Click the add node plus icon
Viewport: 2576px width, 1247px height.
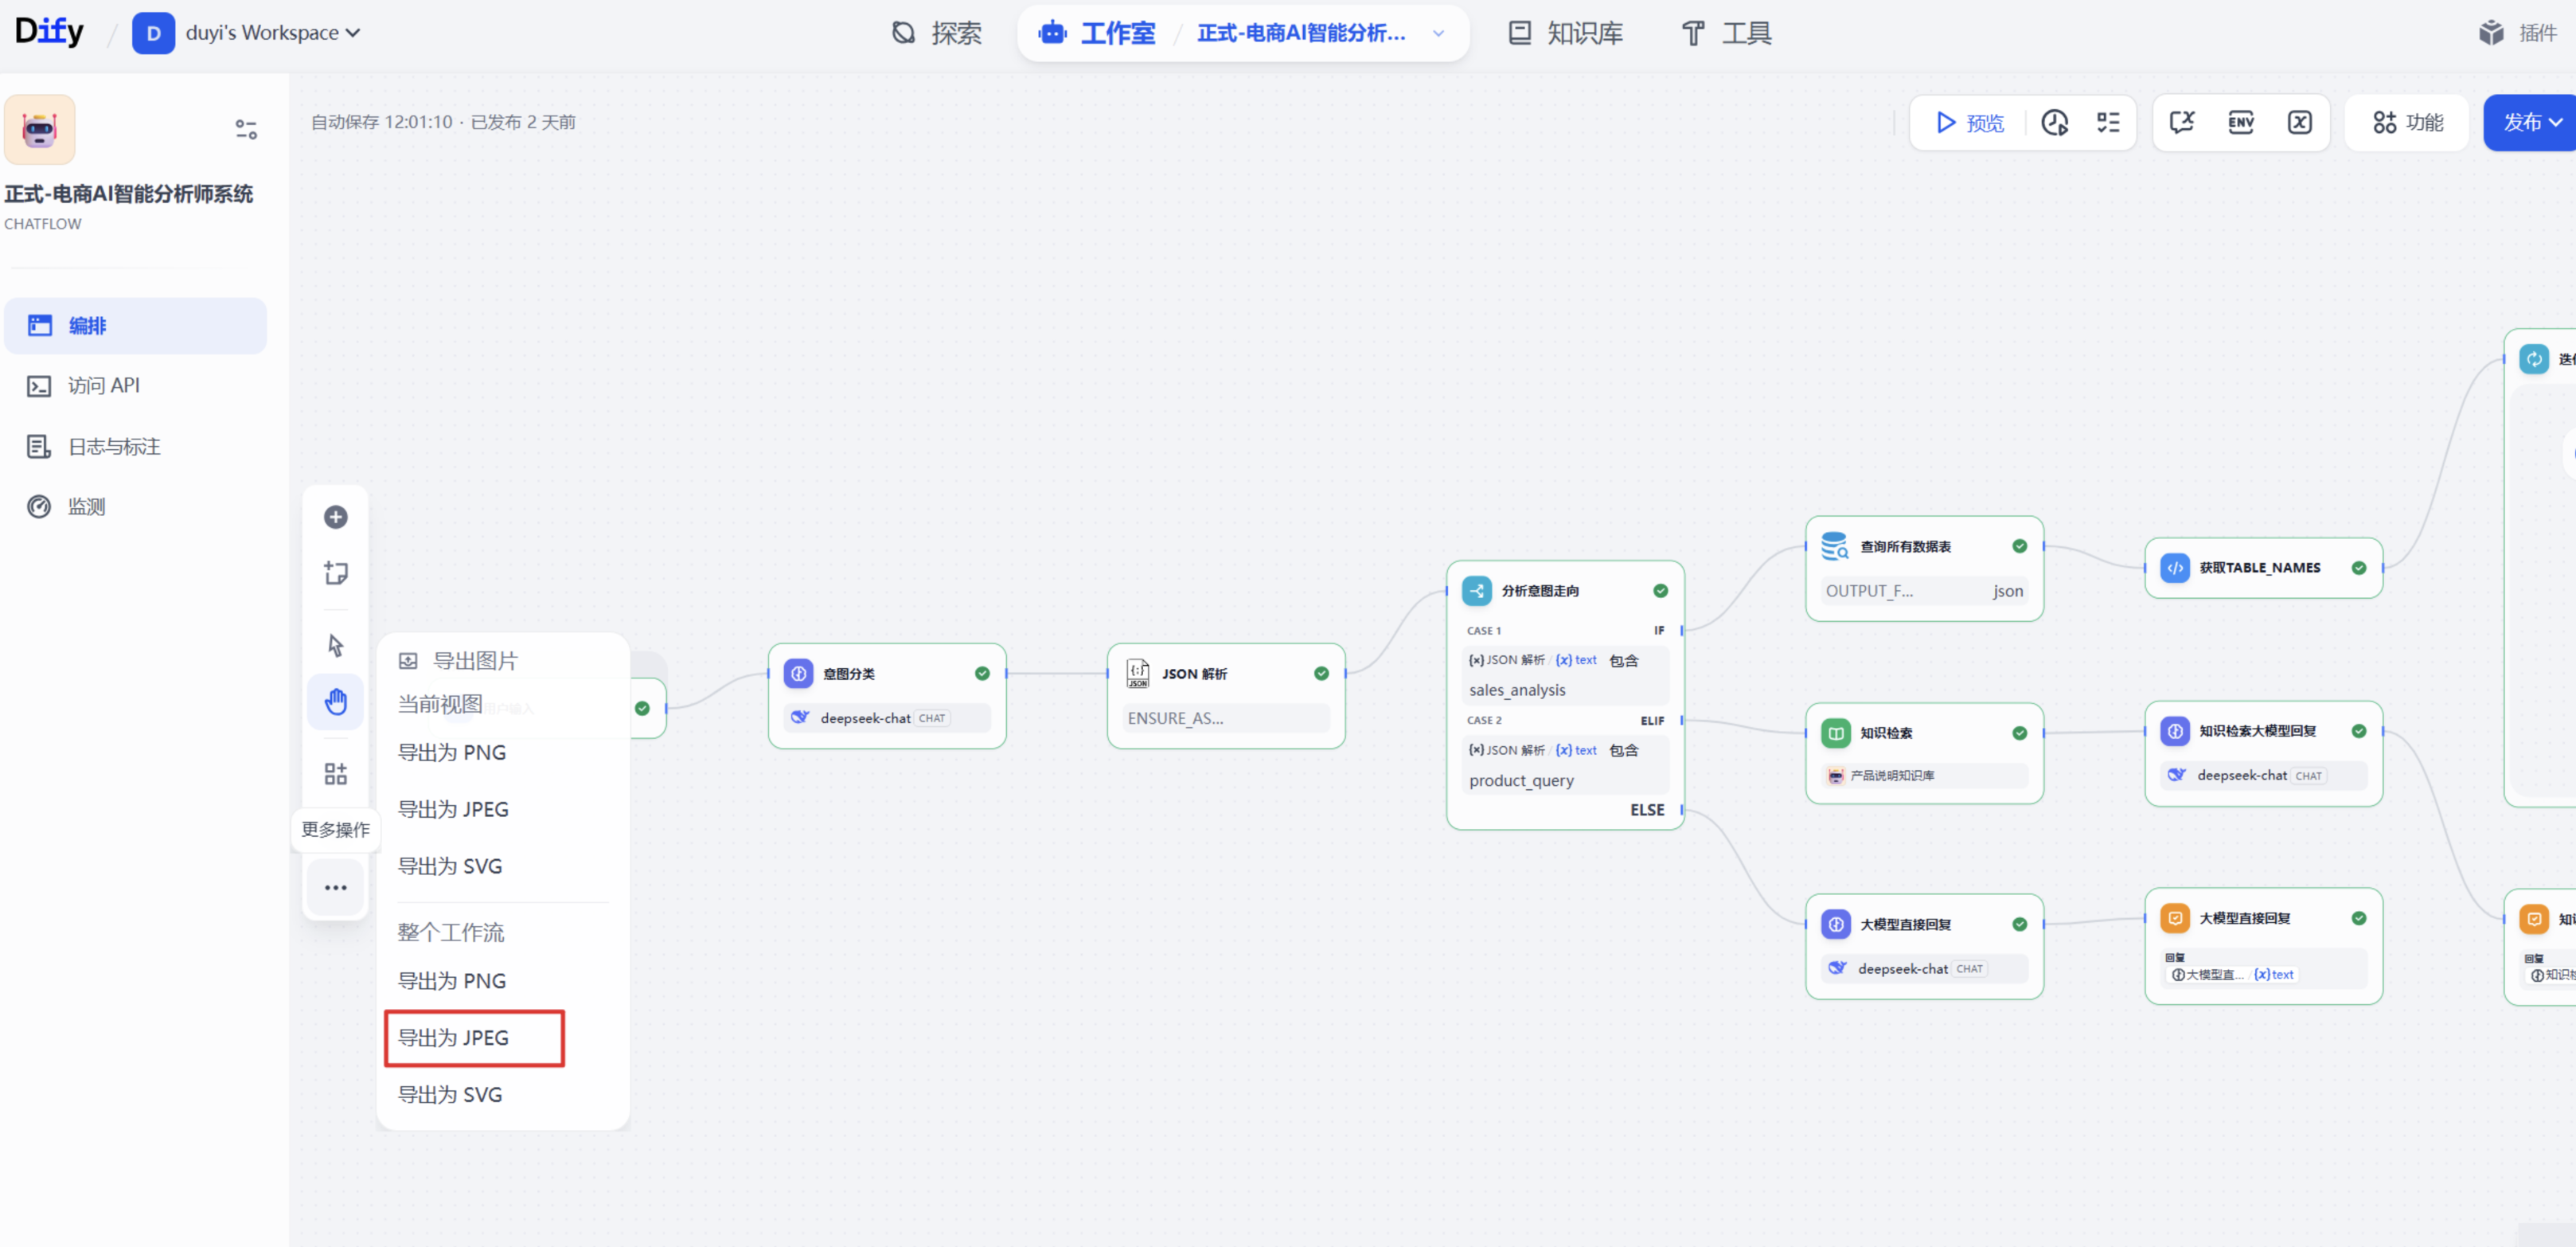[x=336, y=517]
